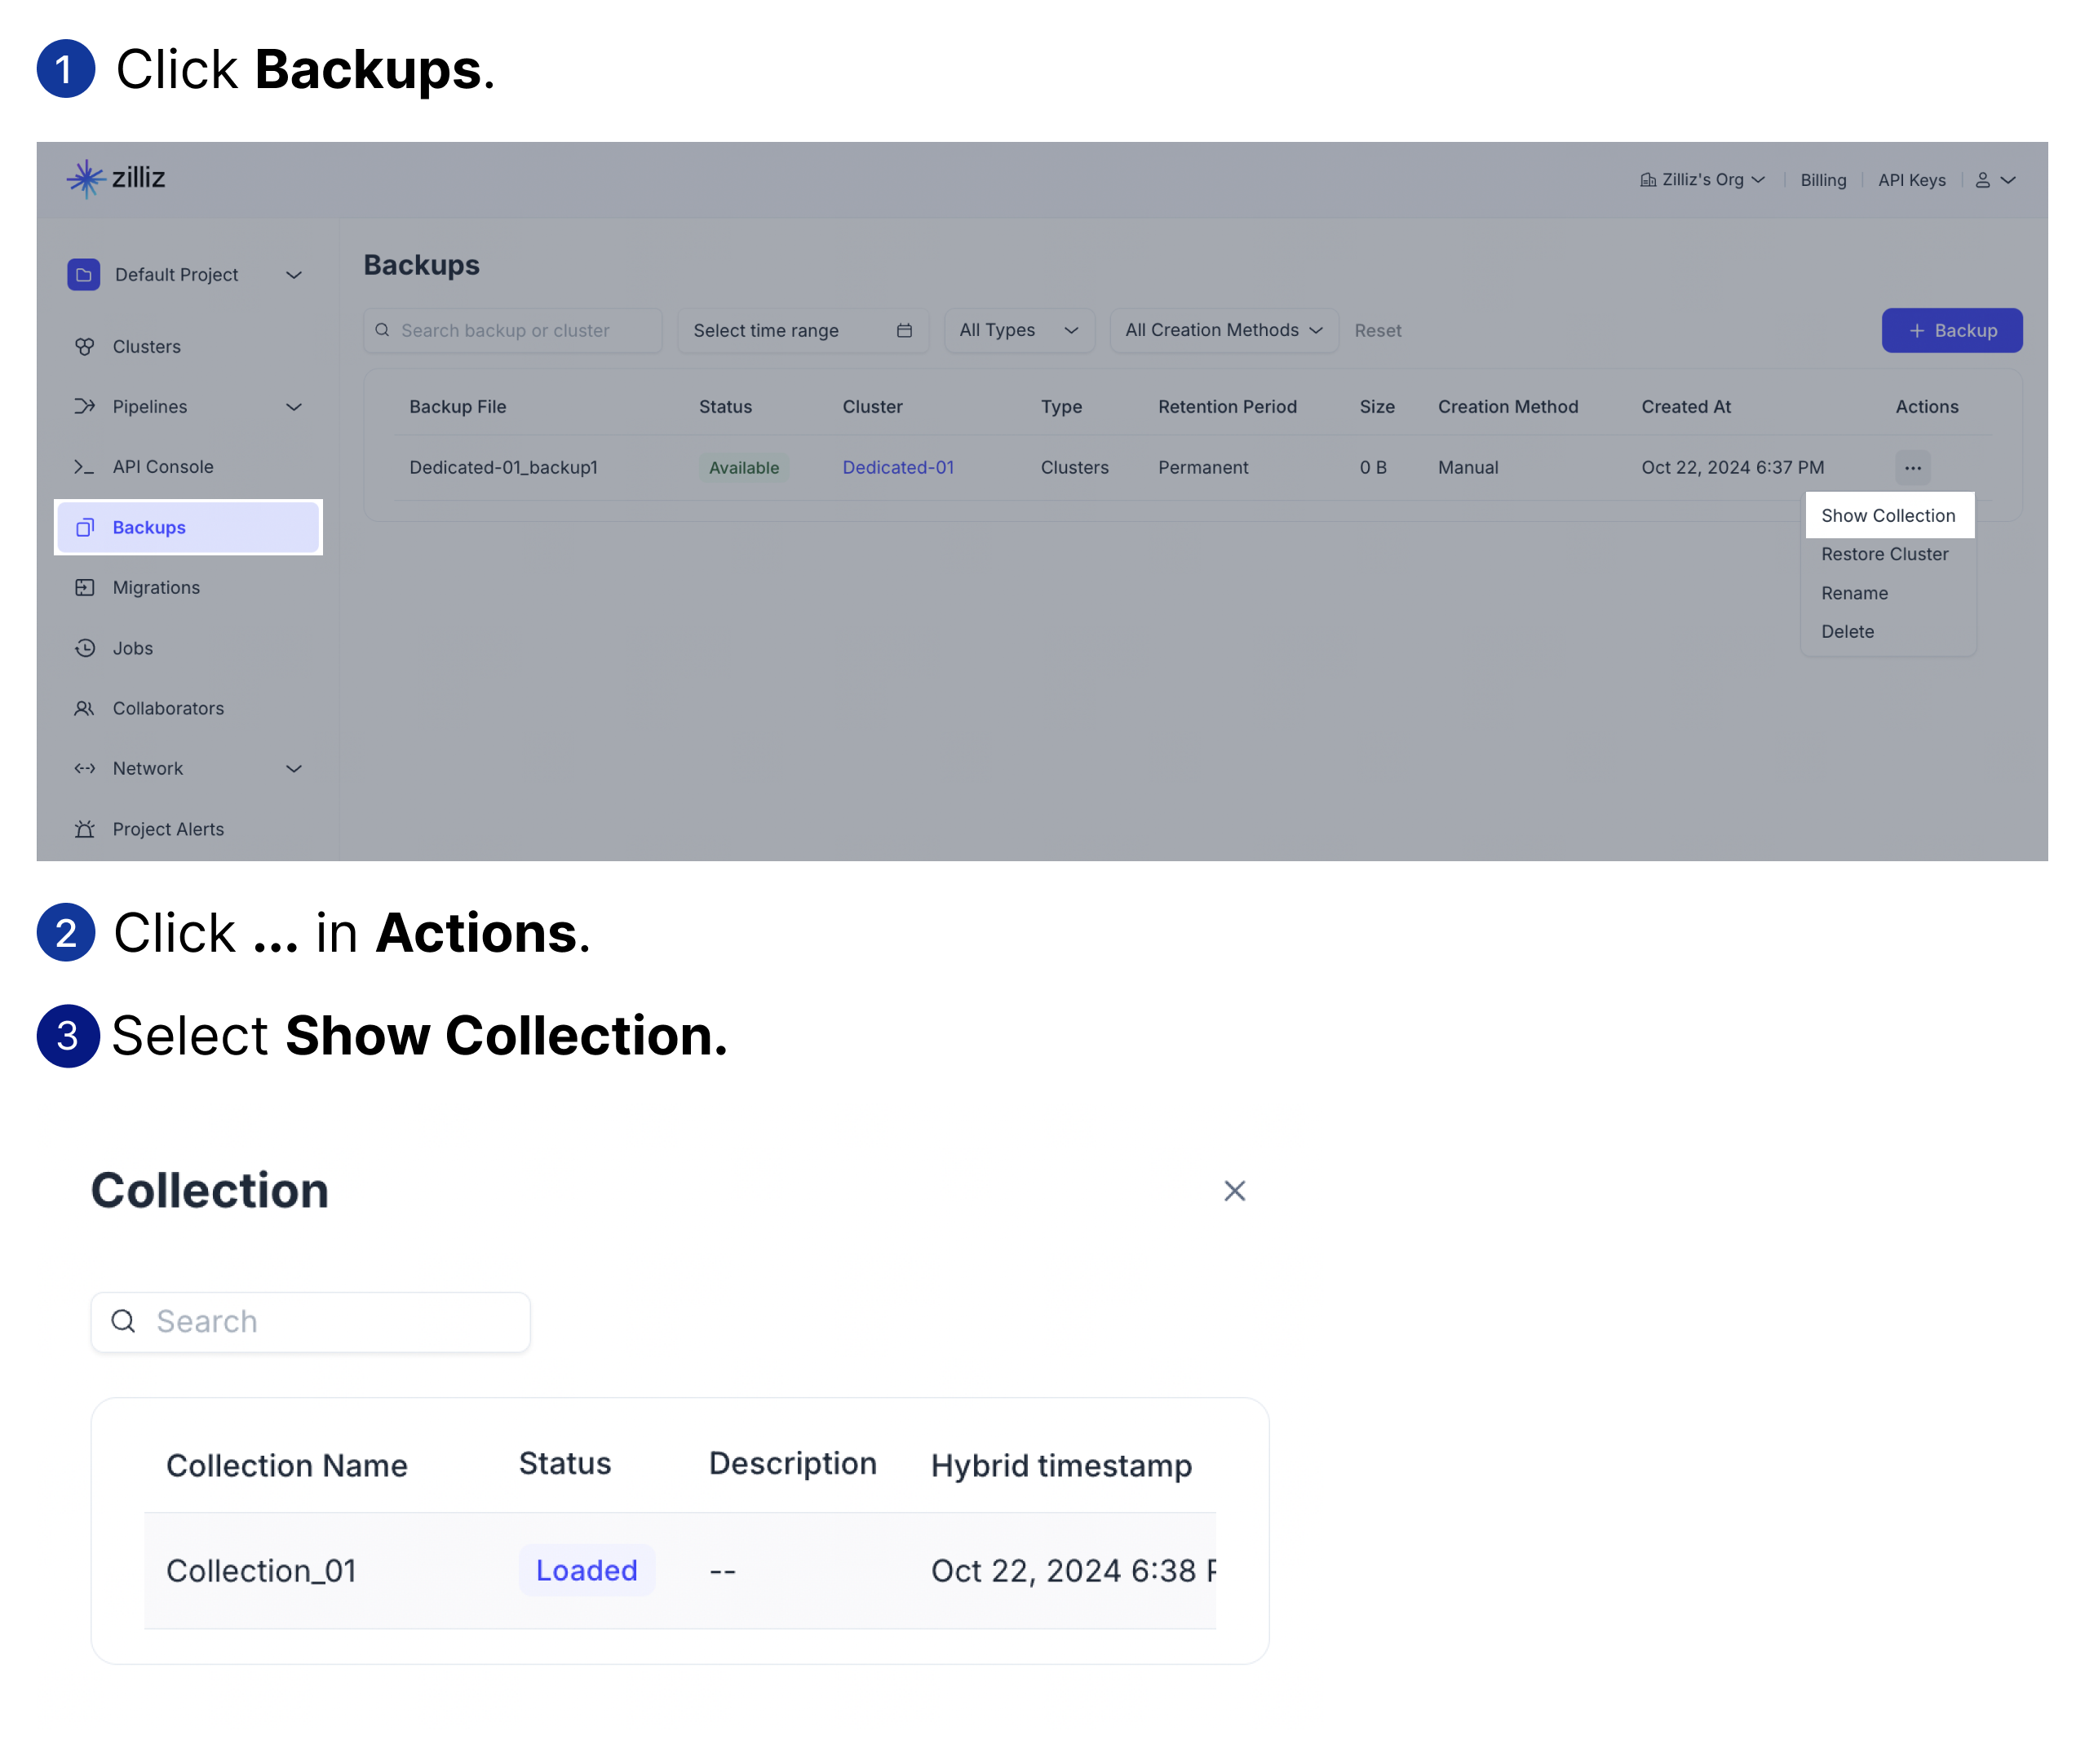Image resolution: width=2085 pixels, height=1764 pixels.
Task: Click Reset to clear filters
Action: 1377,331
